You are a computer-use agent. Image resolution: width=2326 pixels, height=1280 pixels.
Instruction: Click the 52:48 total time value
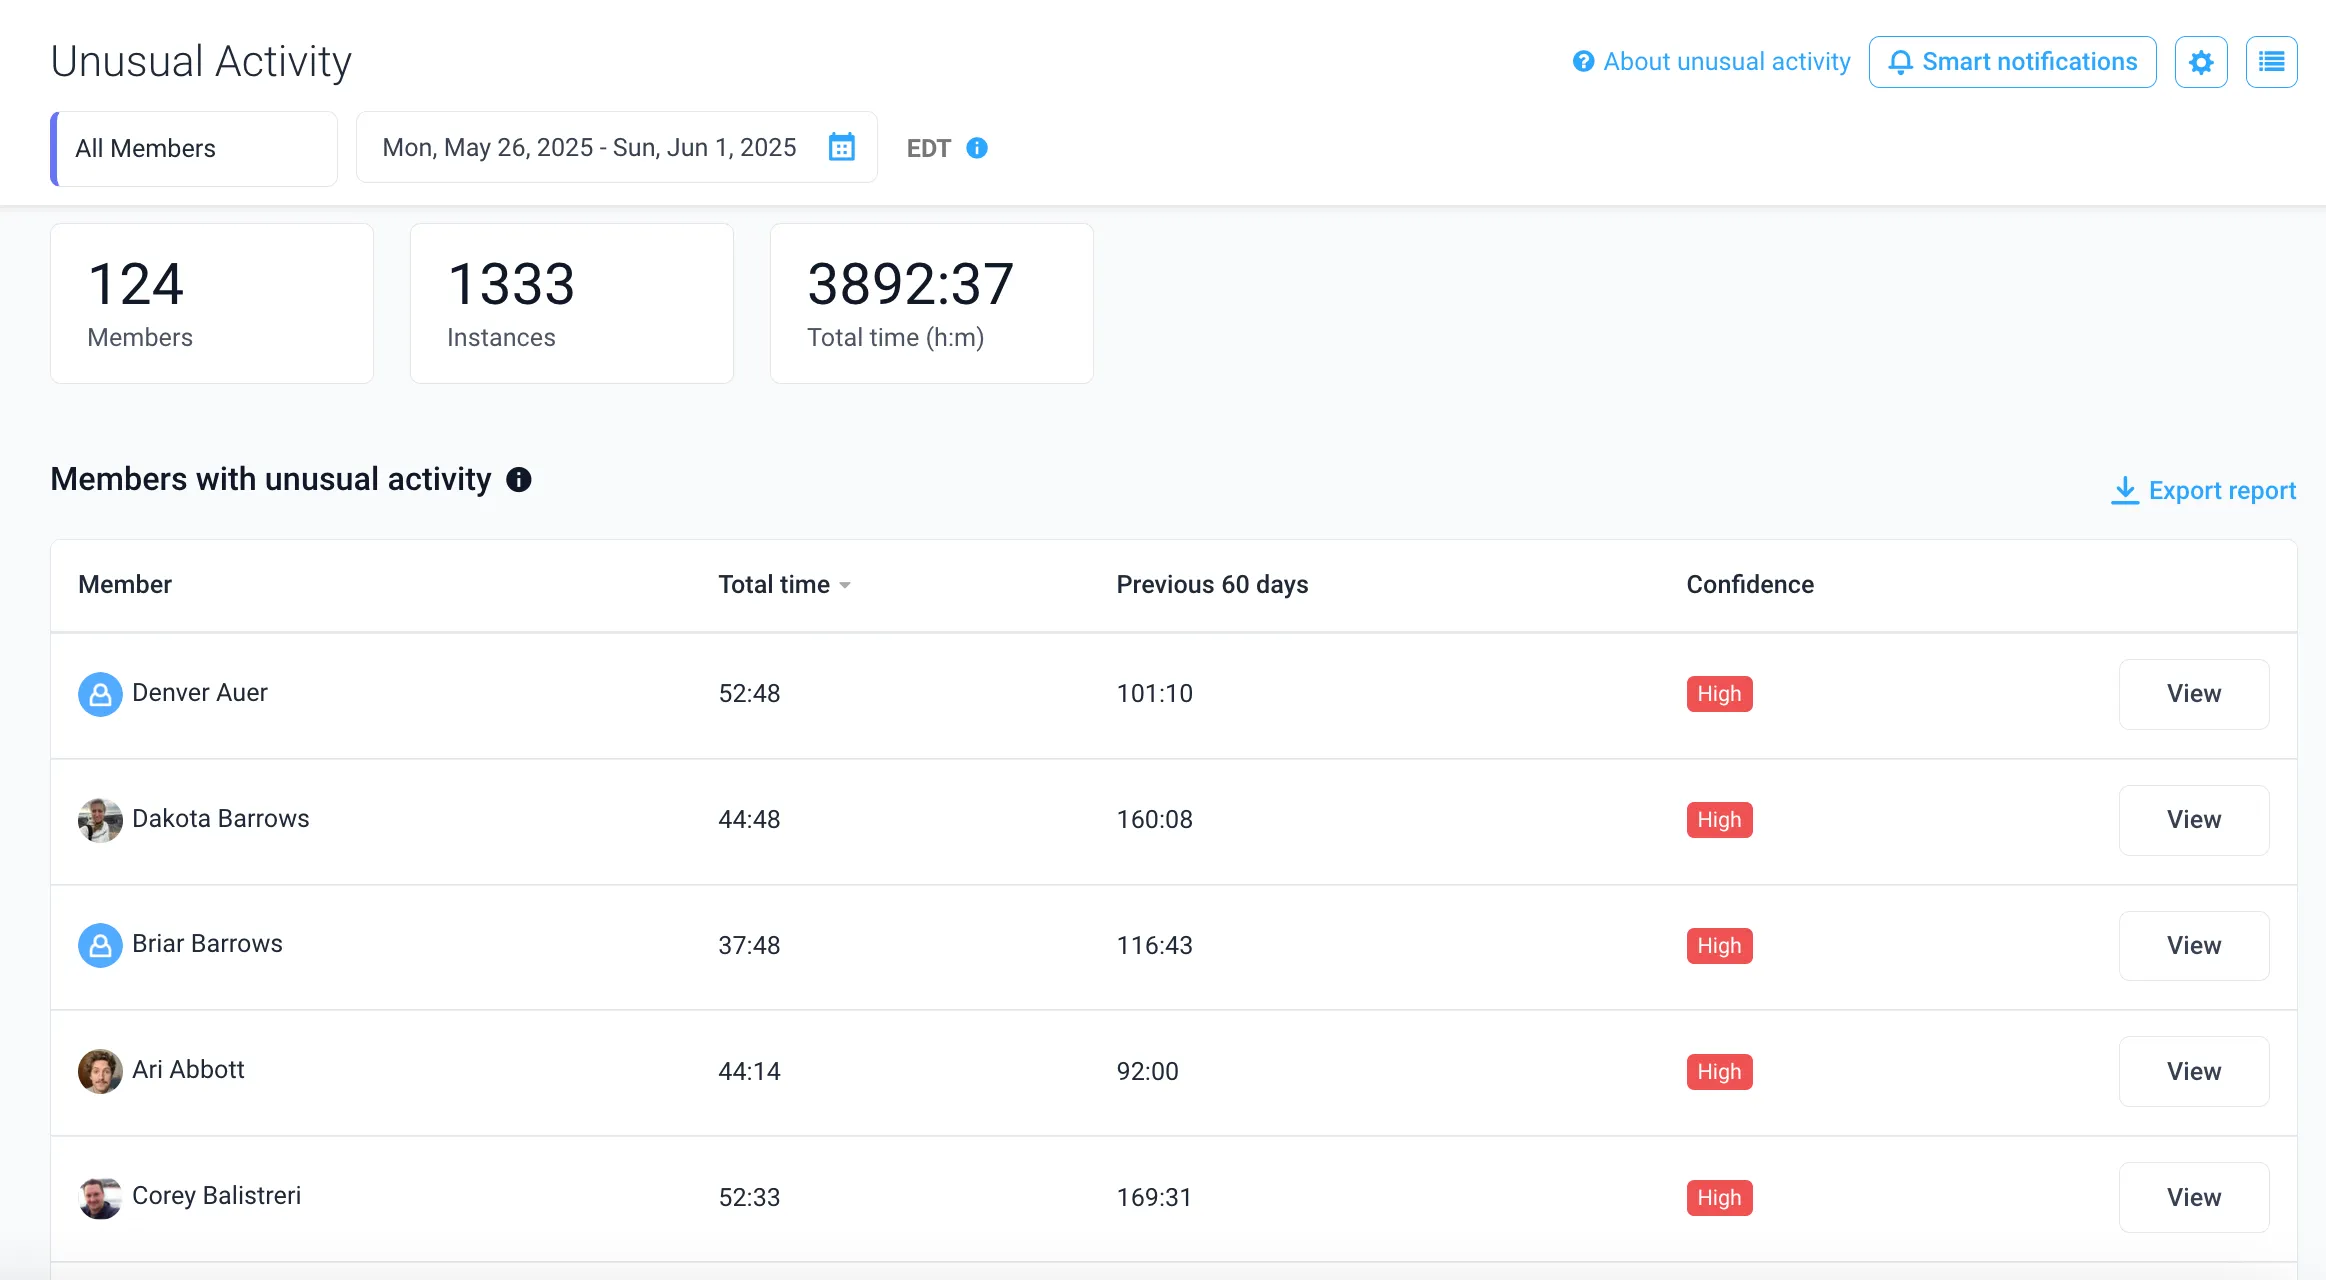(749, 694)
